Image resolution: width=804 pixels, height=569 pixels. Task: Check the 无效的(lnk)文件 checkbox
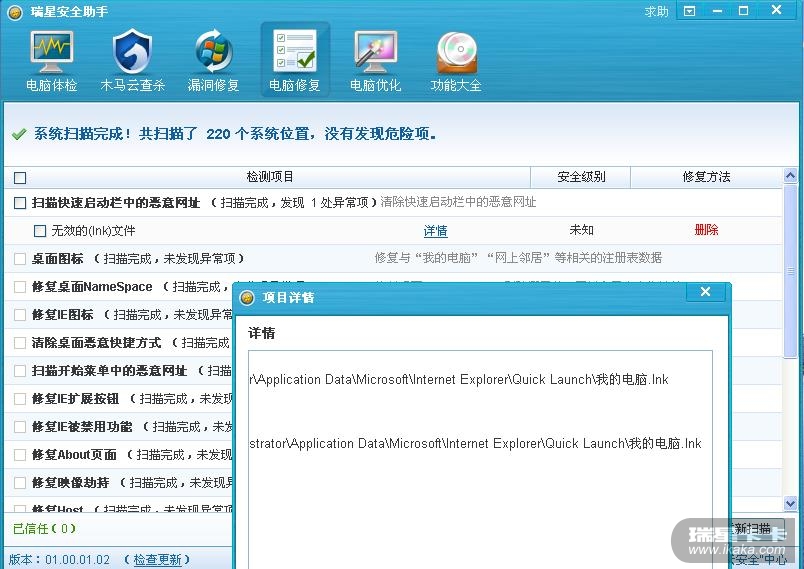[40, 231]
